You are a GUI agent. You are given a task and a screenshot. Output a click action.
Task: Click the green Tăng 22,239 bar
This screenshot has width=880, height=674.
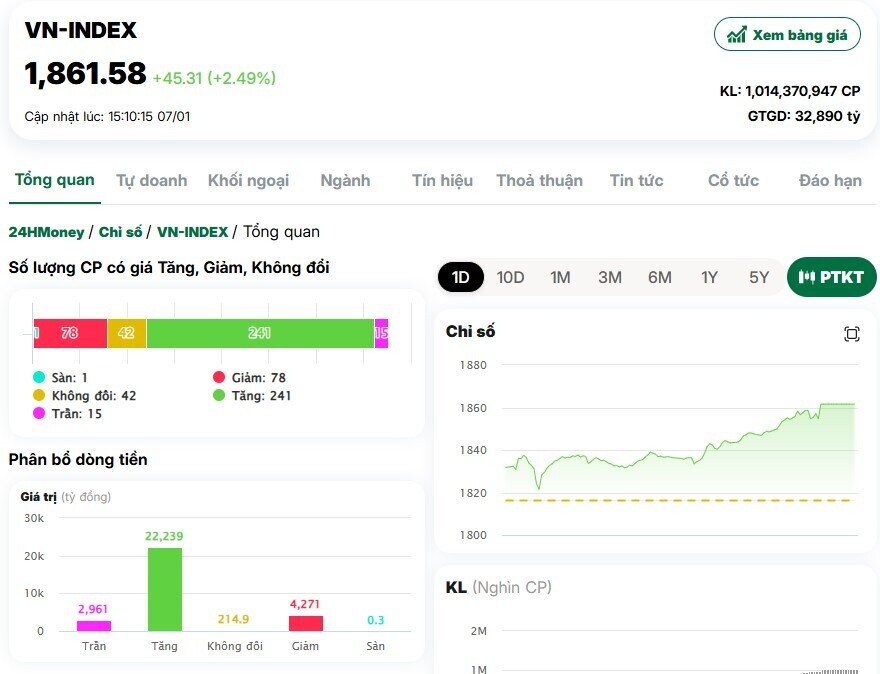click(165, 589)
